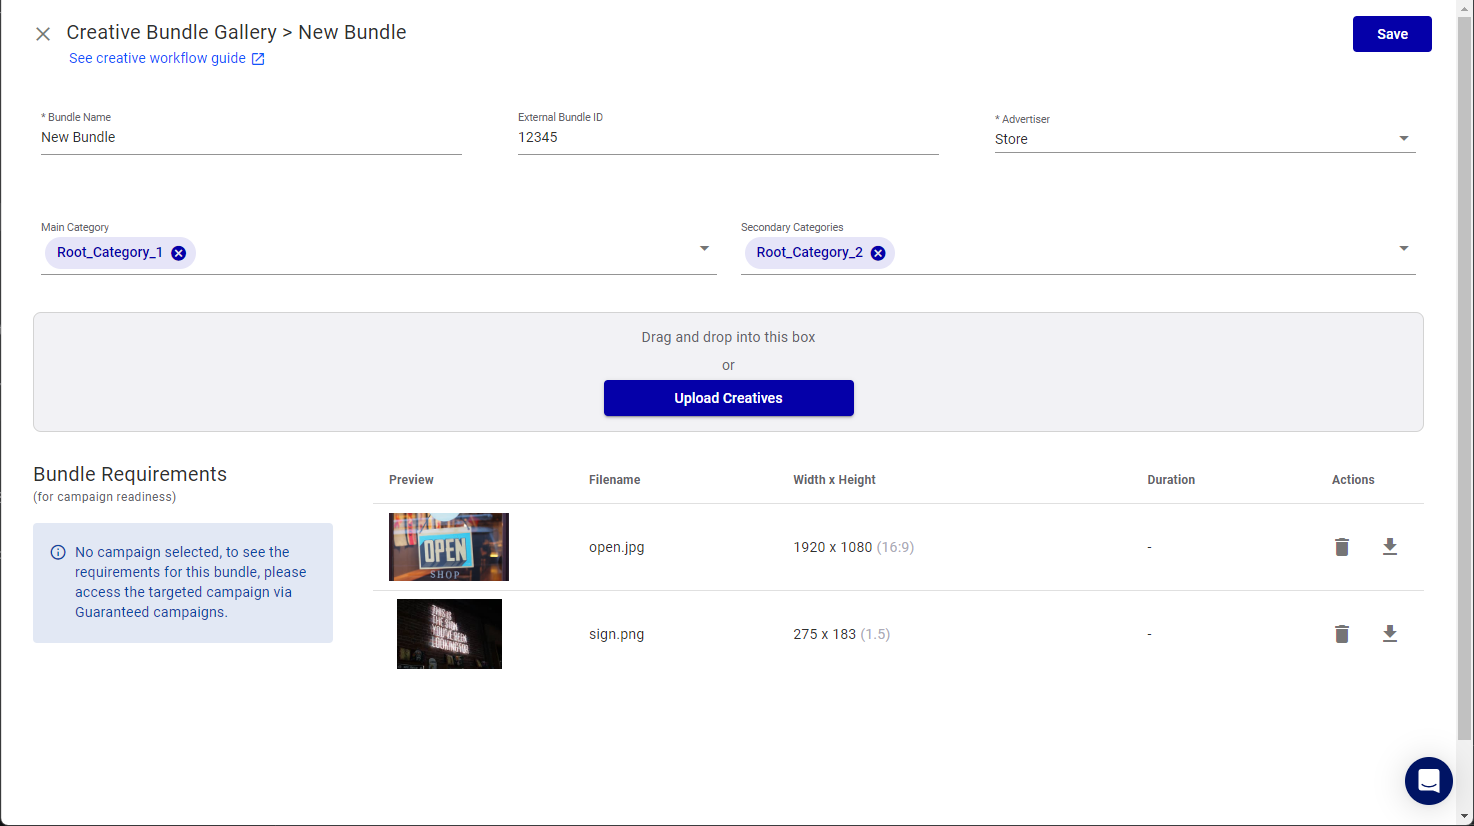Save the new bundle
1474x826 pixels.
click(1391, 34)
